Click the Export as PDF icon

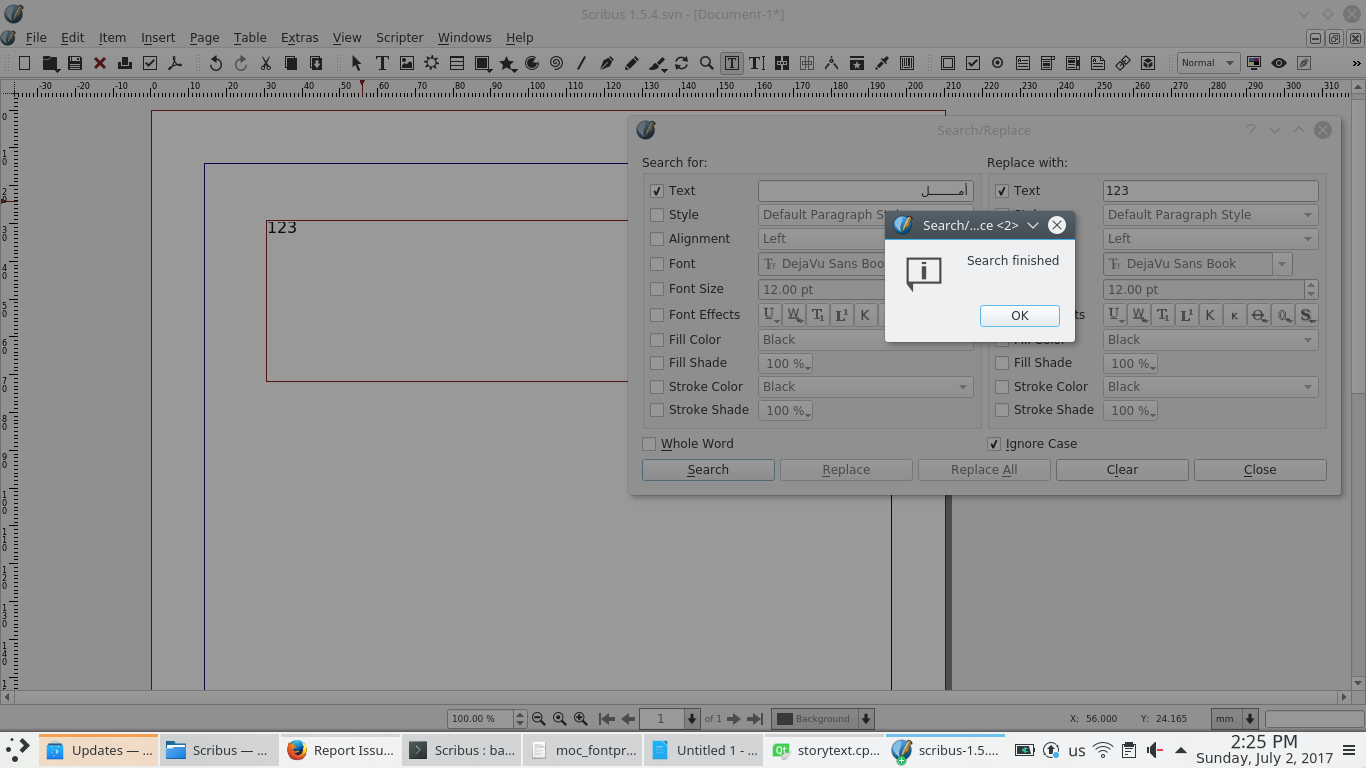175,63
